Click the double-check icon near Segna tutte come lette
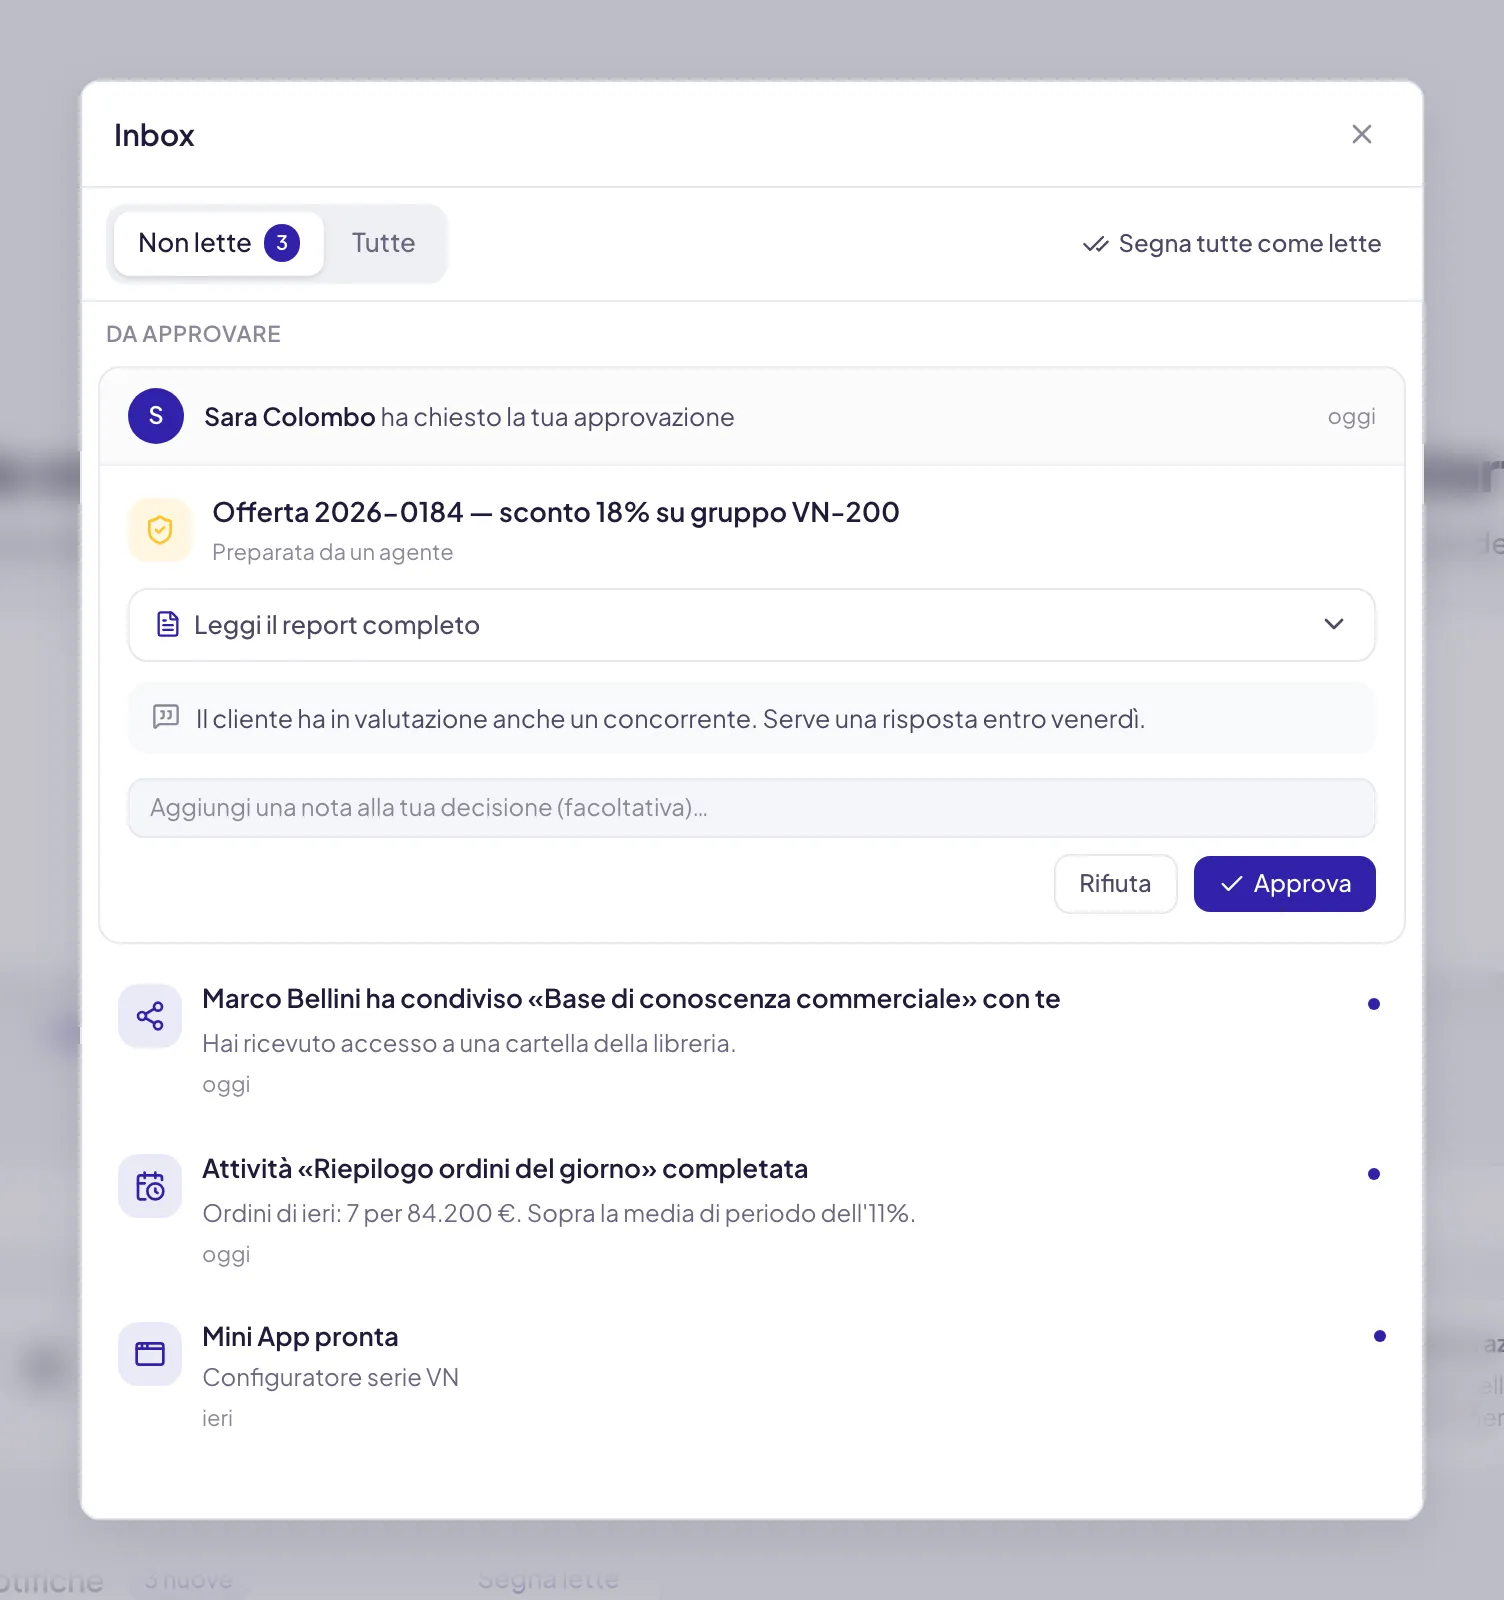The image size is (1504, 1600). 1096,244
